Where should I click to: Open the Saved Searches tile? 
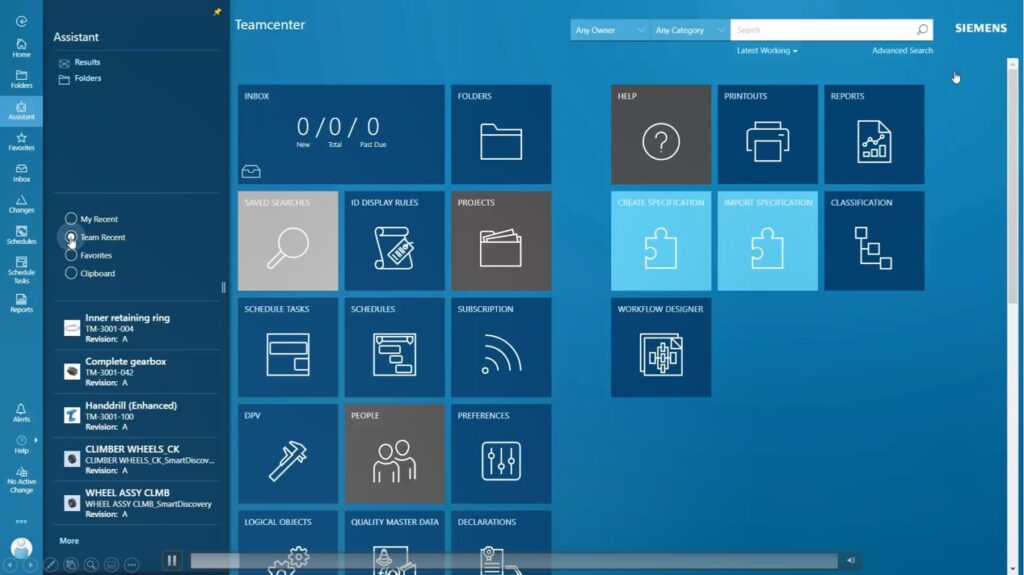coord(288,240)
